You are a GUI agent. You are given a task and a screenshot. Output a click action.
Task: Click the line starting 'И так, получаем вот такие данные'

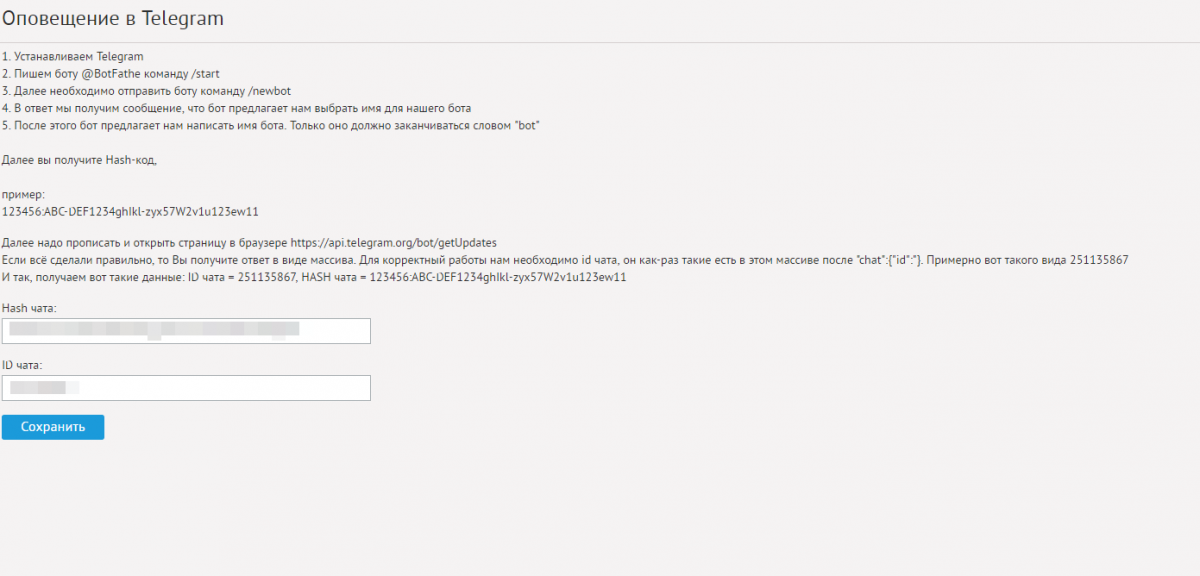coord(314,277)
